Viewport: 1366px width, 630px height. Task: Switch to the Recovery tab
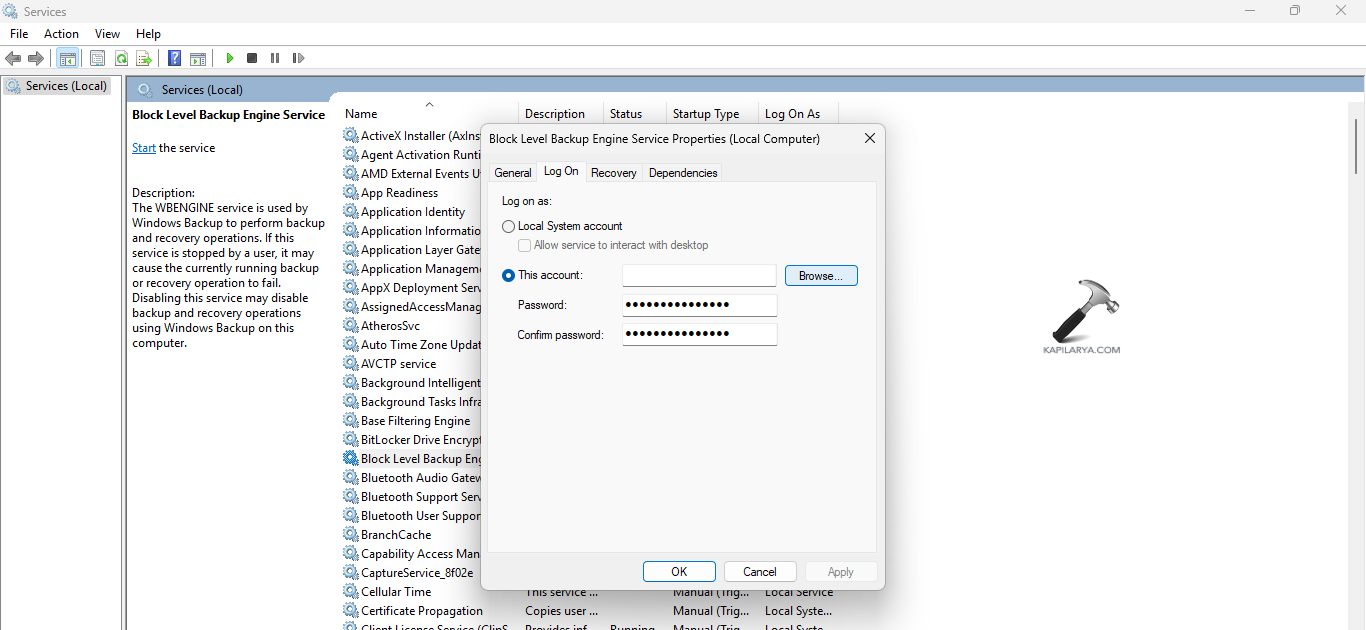613,173
